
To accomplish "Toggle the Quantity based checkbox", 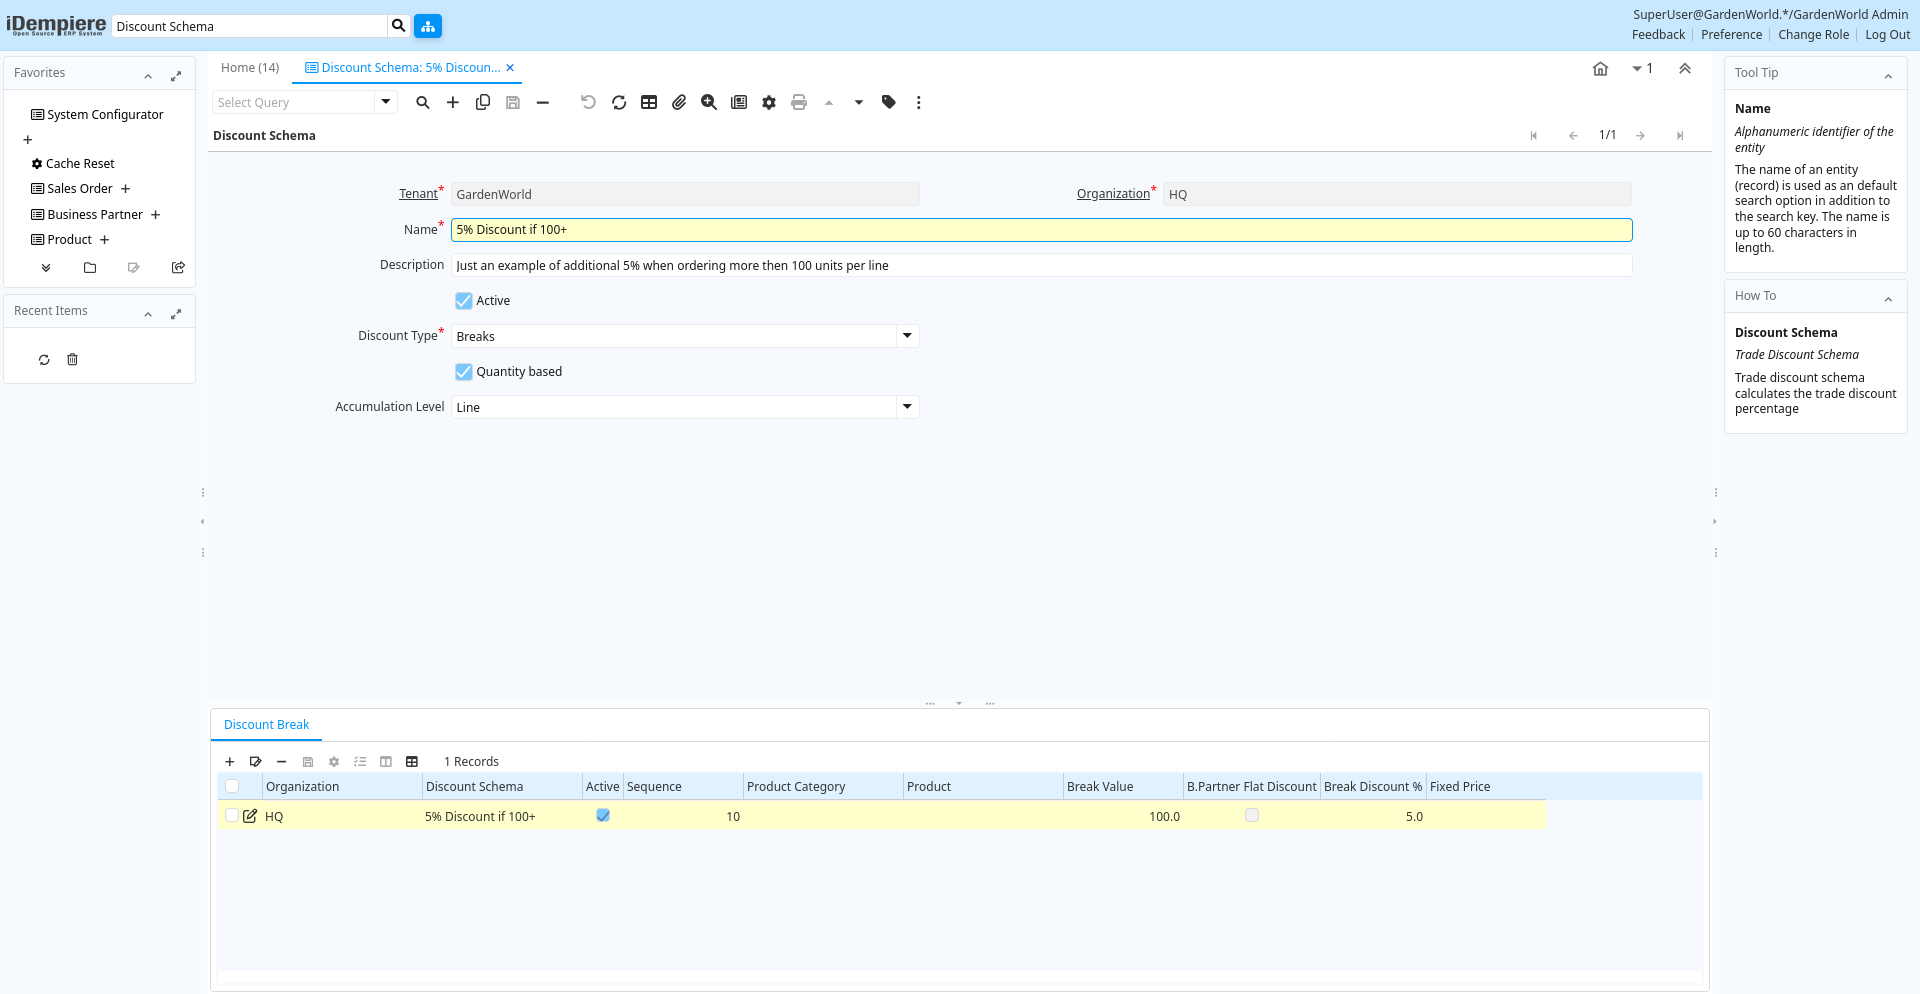I will click(x=464, y=372).
